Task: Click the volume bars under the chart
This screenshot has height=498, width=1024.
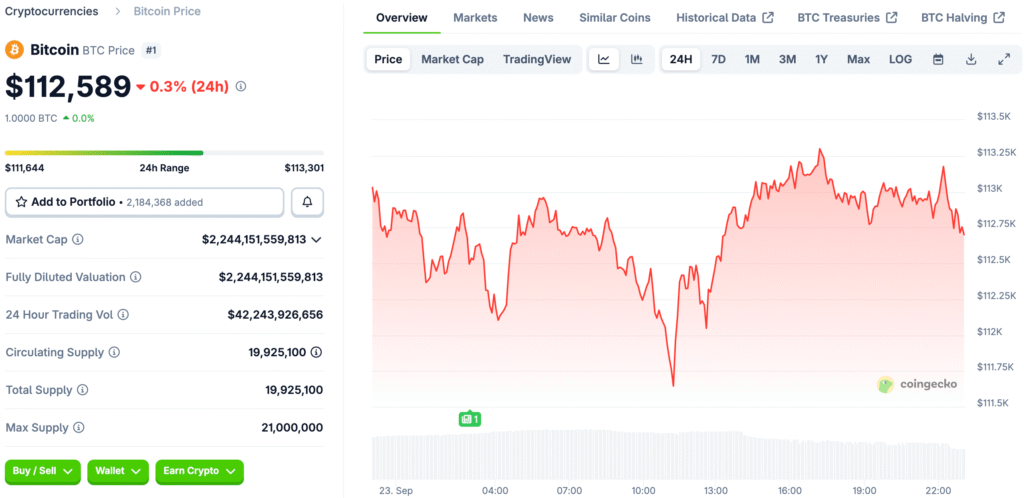Action: [667, 456]
